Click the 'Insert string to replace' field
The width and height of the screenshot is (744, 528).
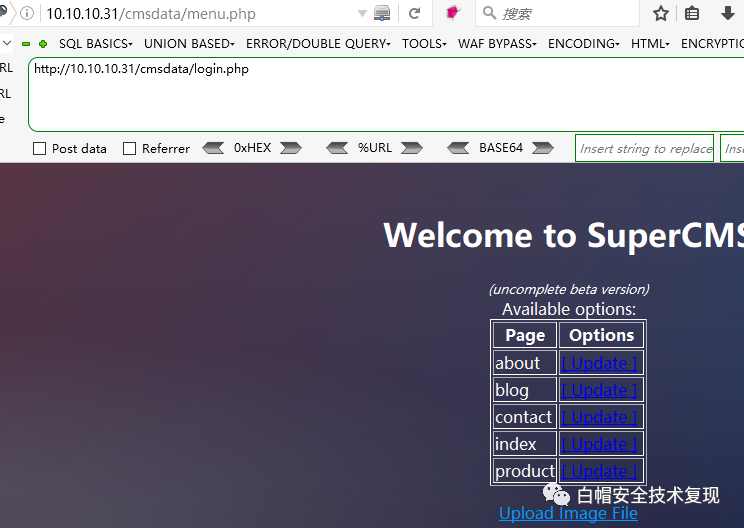click(x=644, y=148)
